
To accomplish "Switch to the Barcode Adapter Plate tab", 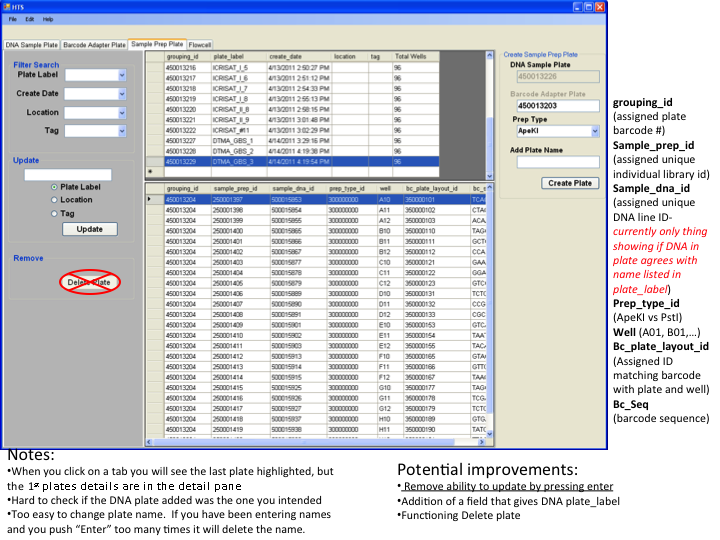I will 94,45.
